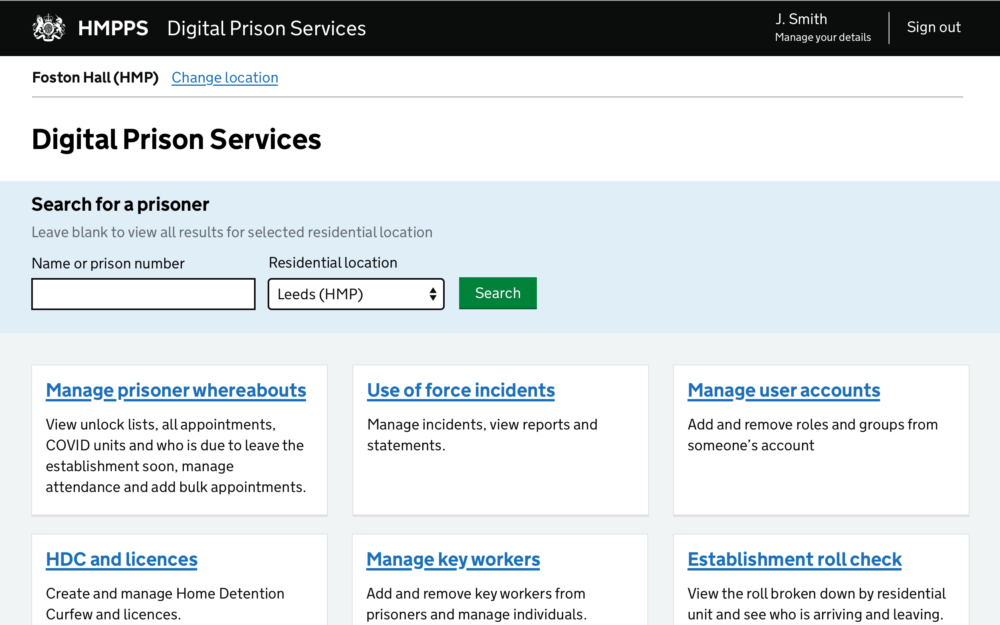Sign out of Digital Prison Services
Screen dimensions: 1000x625
coord(933,27)
